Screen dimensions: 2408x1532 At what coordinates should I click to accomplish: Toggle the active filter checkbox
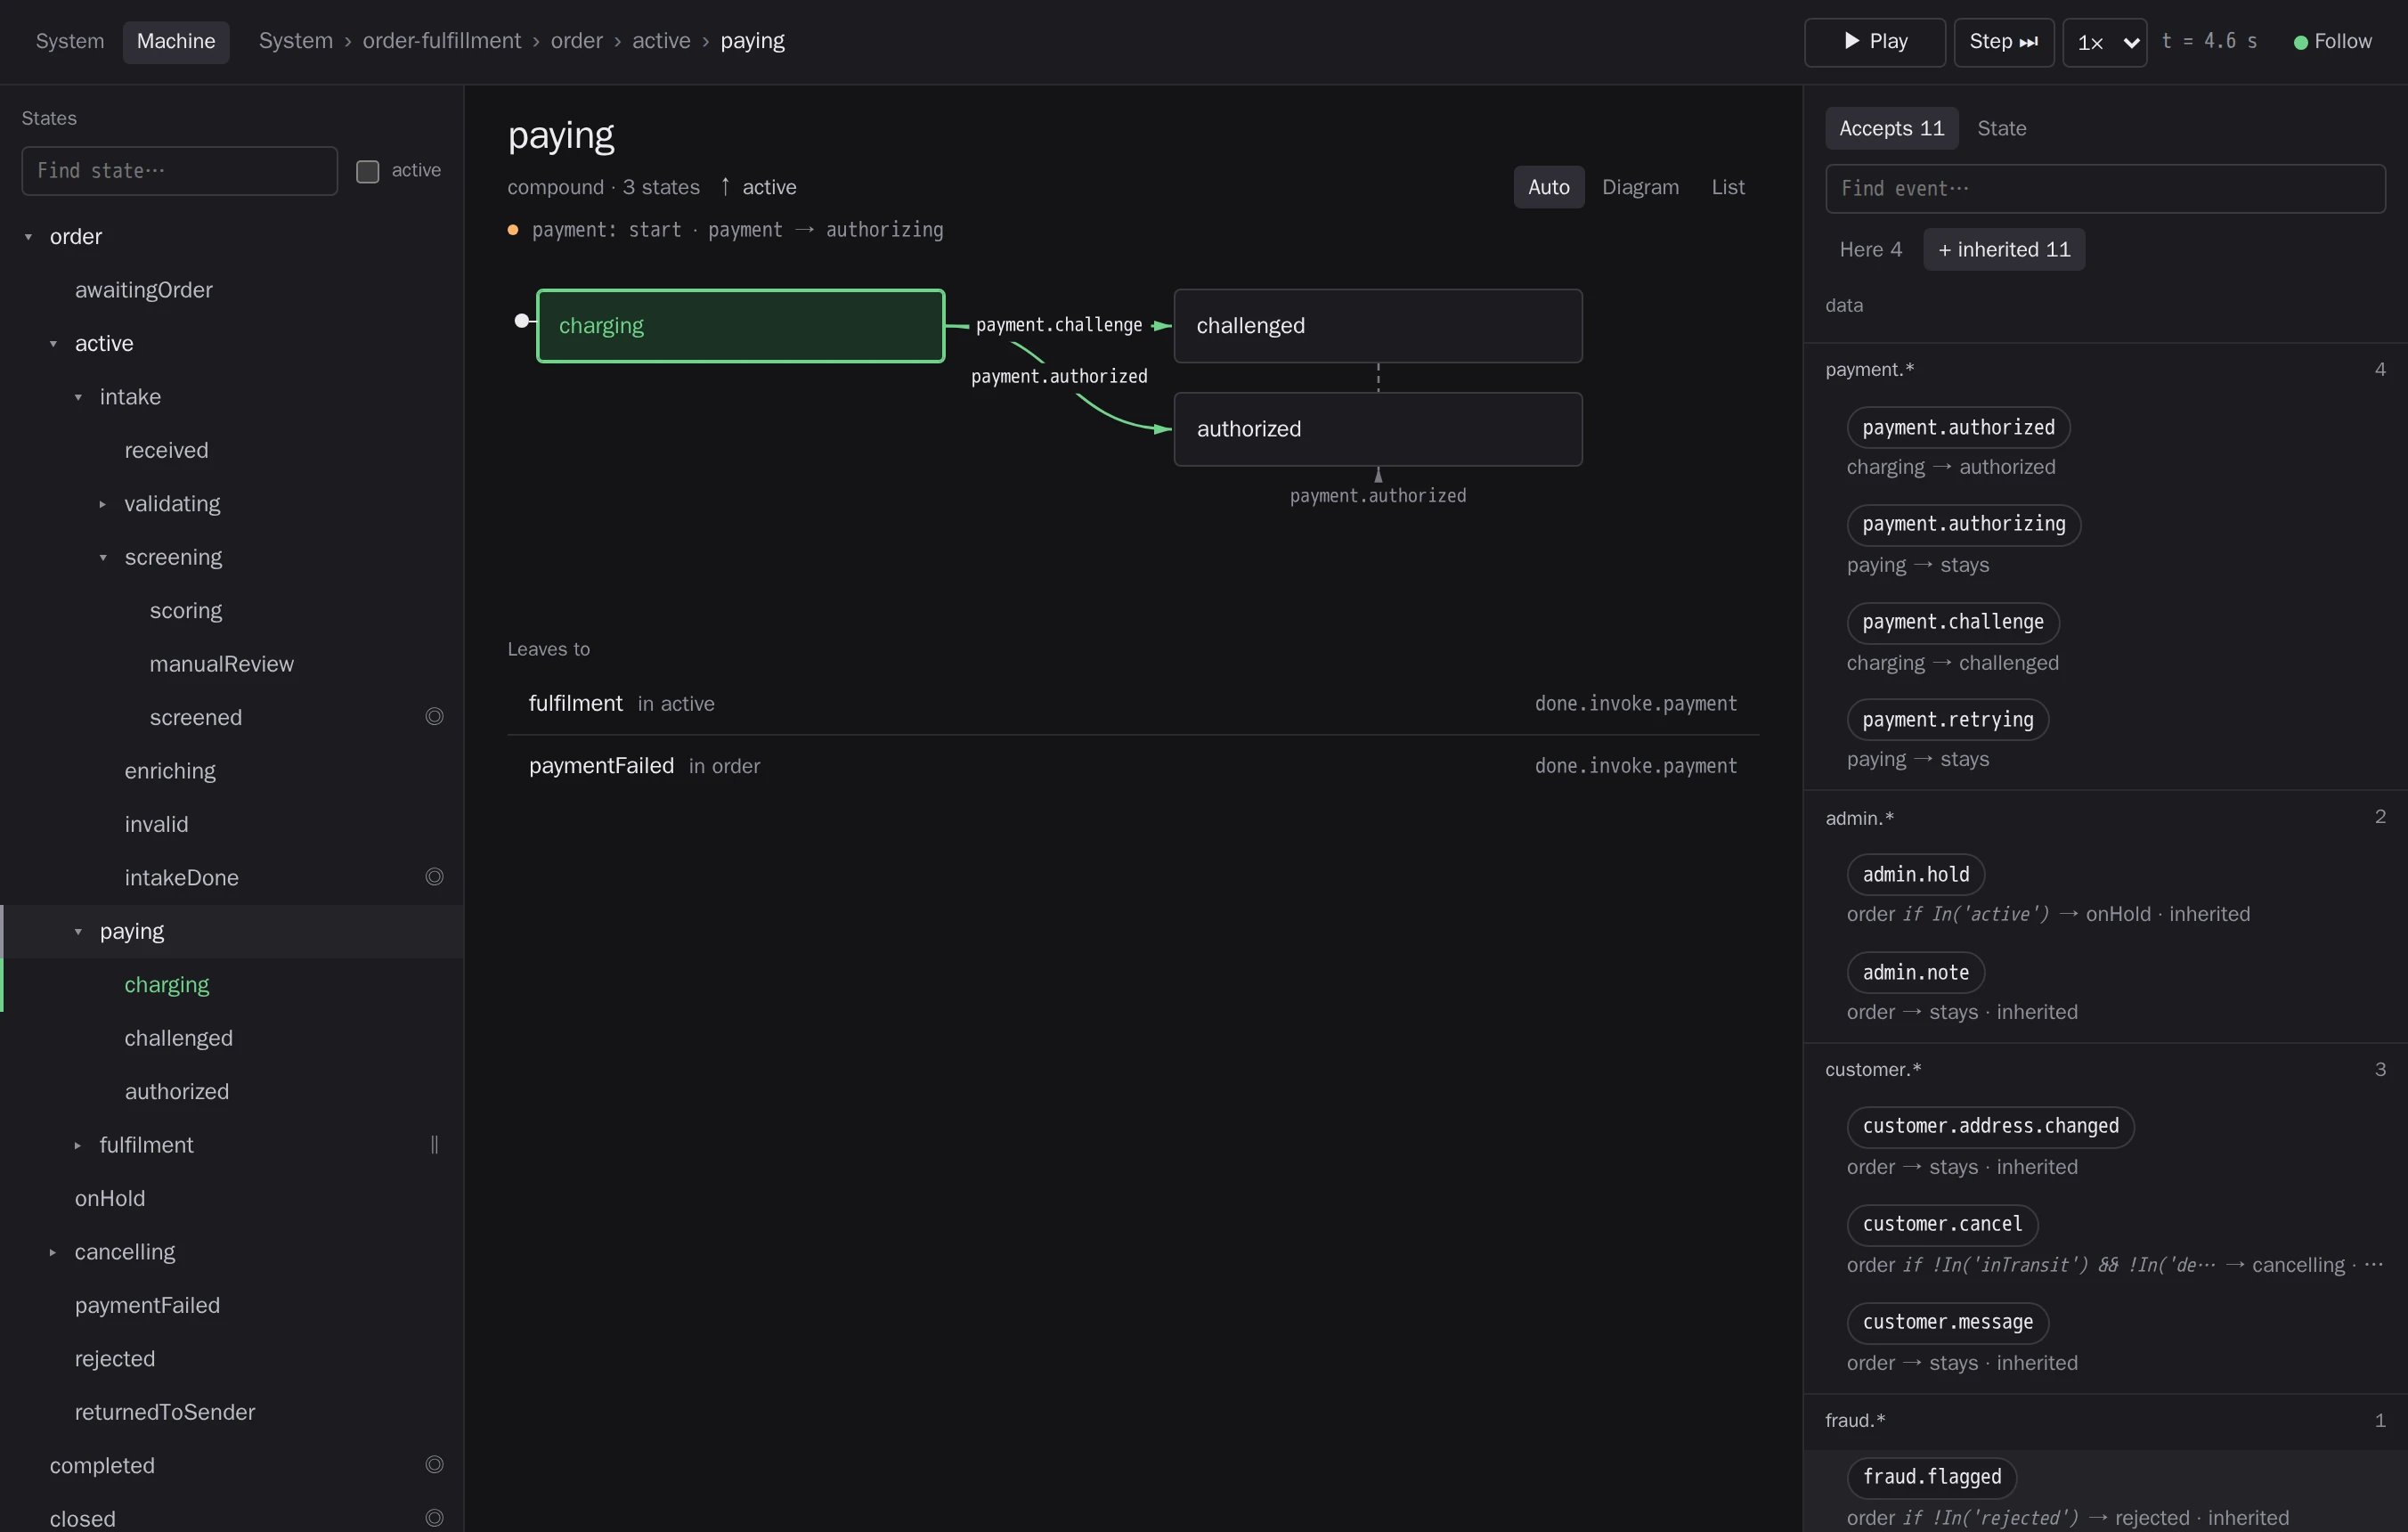368,171
